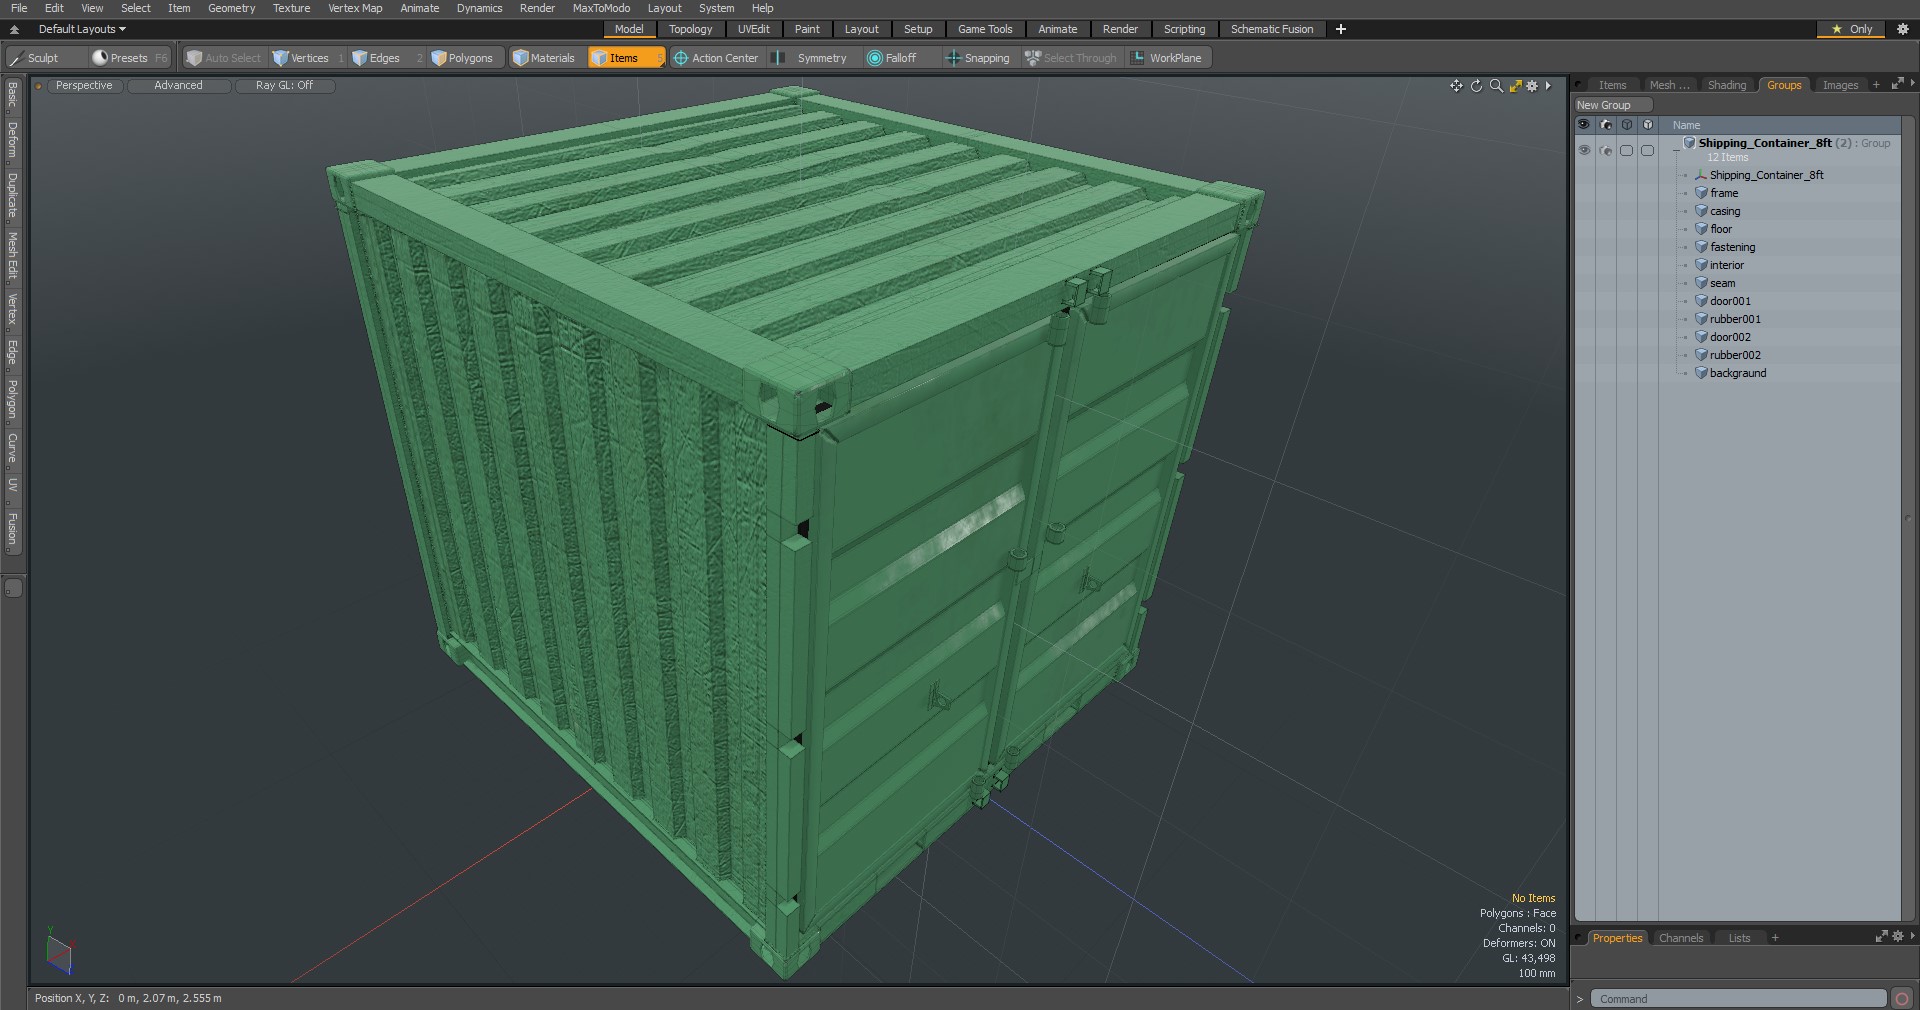Expand the Properties panel options arrow
The height and width of the screenshot is (1010, 1920).
point(1912,937)
